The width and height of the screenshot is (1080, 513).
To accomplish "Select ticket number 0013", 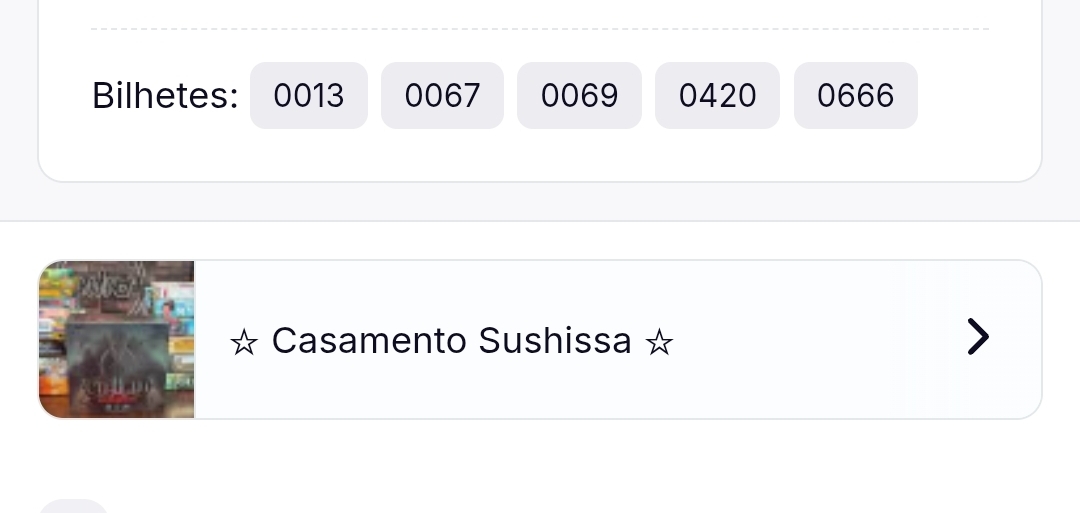I will pos(308,96).
